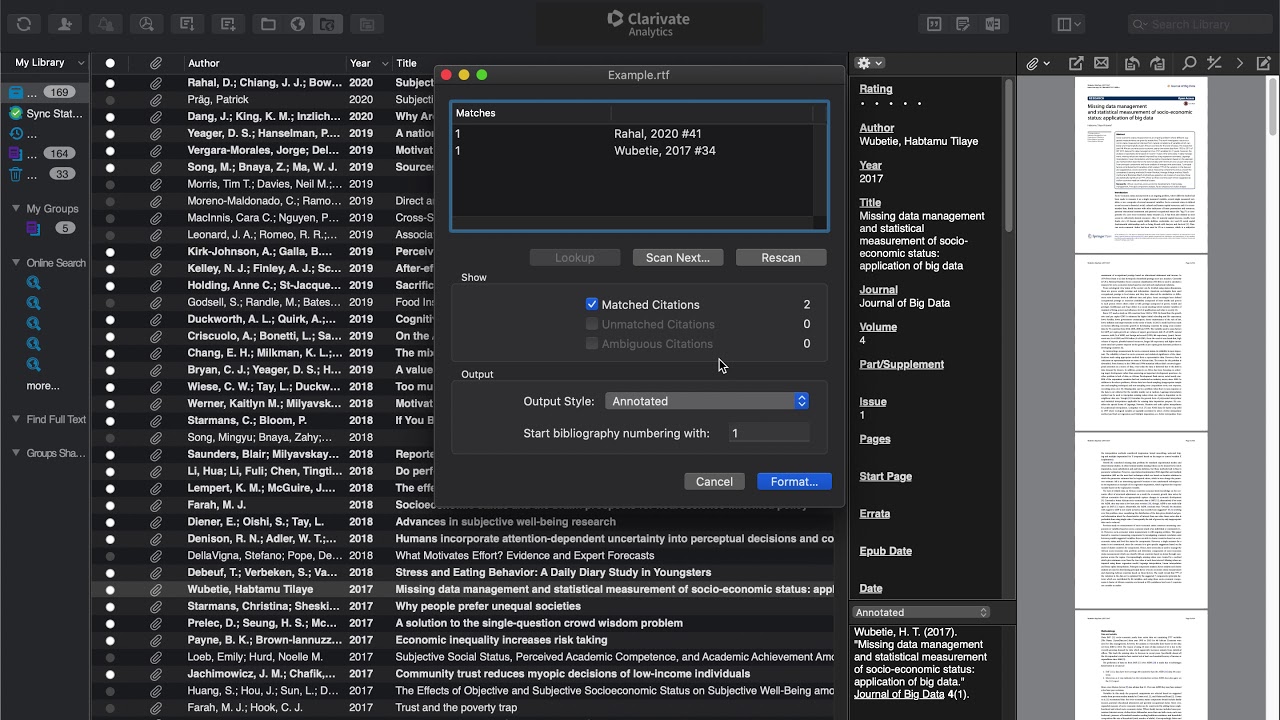Open the layout options dropdown
1280x720 pixels.
coord(1071,24)
